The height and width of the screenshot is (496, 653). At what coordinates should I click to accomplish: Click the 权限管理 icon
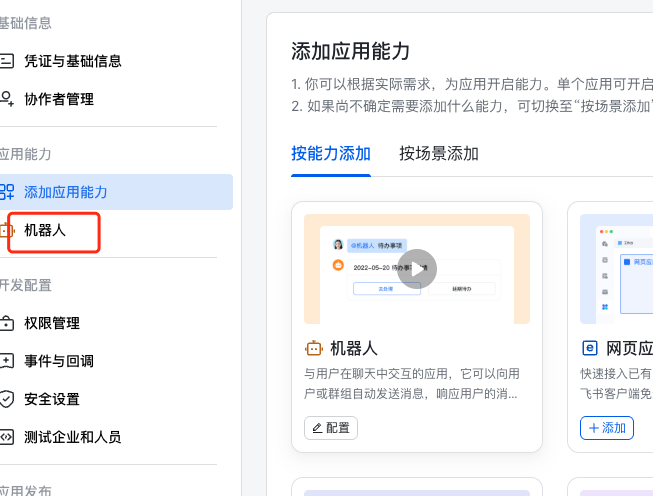(x=6, y=323)
